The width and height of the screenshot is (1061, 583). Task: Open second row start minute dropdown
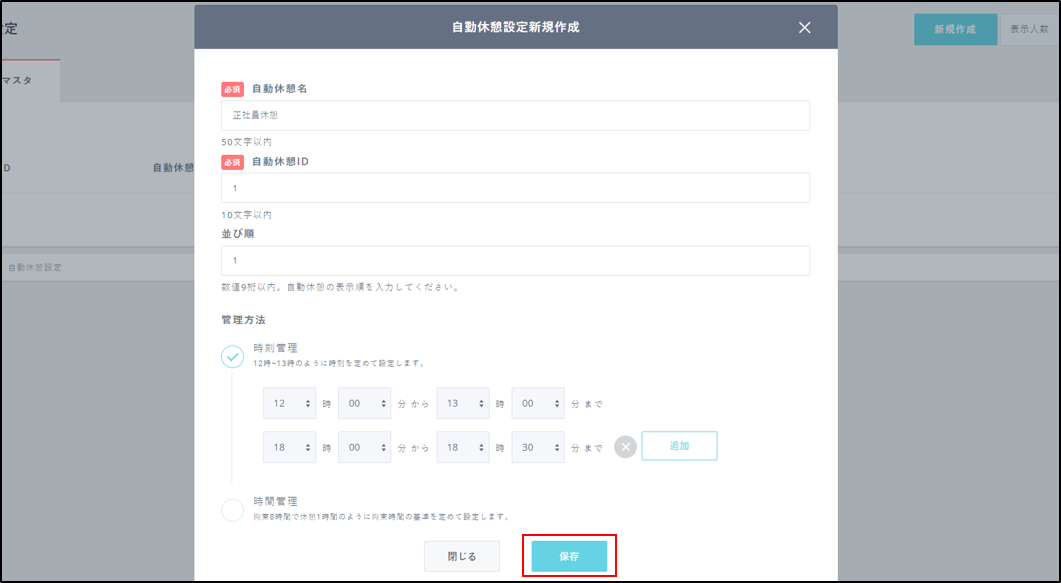tap(364, 447)
